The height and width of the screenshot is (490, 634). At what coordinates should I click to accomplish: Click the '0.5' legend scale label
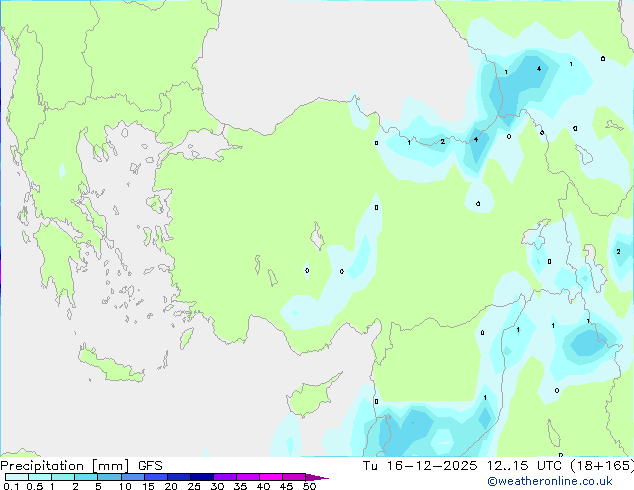35,486
